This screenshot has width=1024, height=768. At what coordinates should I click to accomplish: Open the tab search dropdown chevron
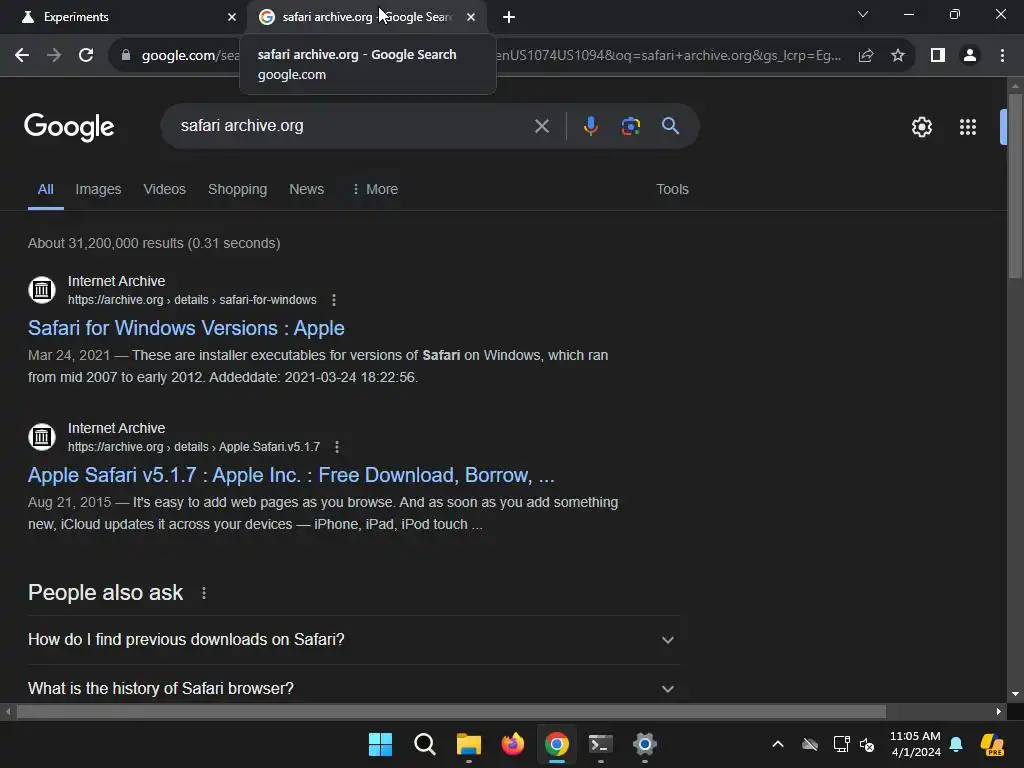click(x=863, y=14)
